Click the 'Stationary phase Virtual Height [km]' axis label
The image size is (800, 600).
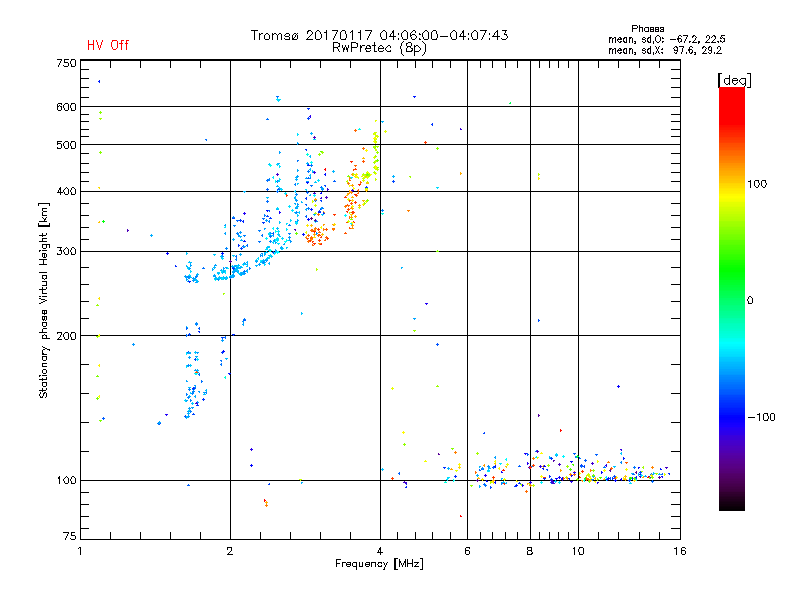coord(44,300)
